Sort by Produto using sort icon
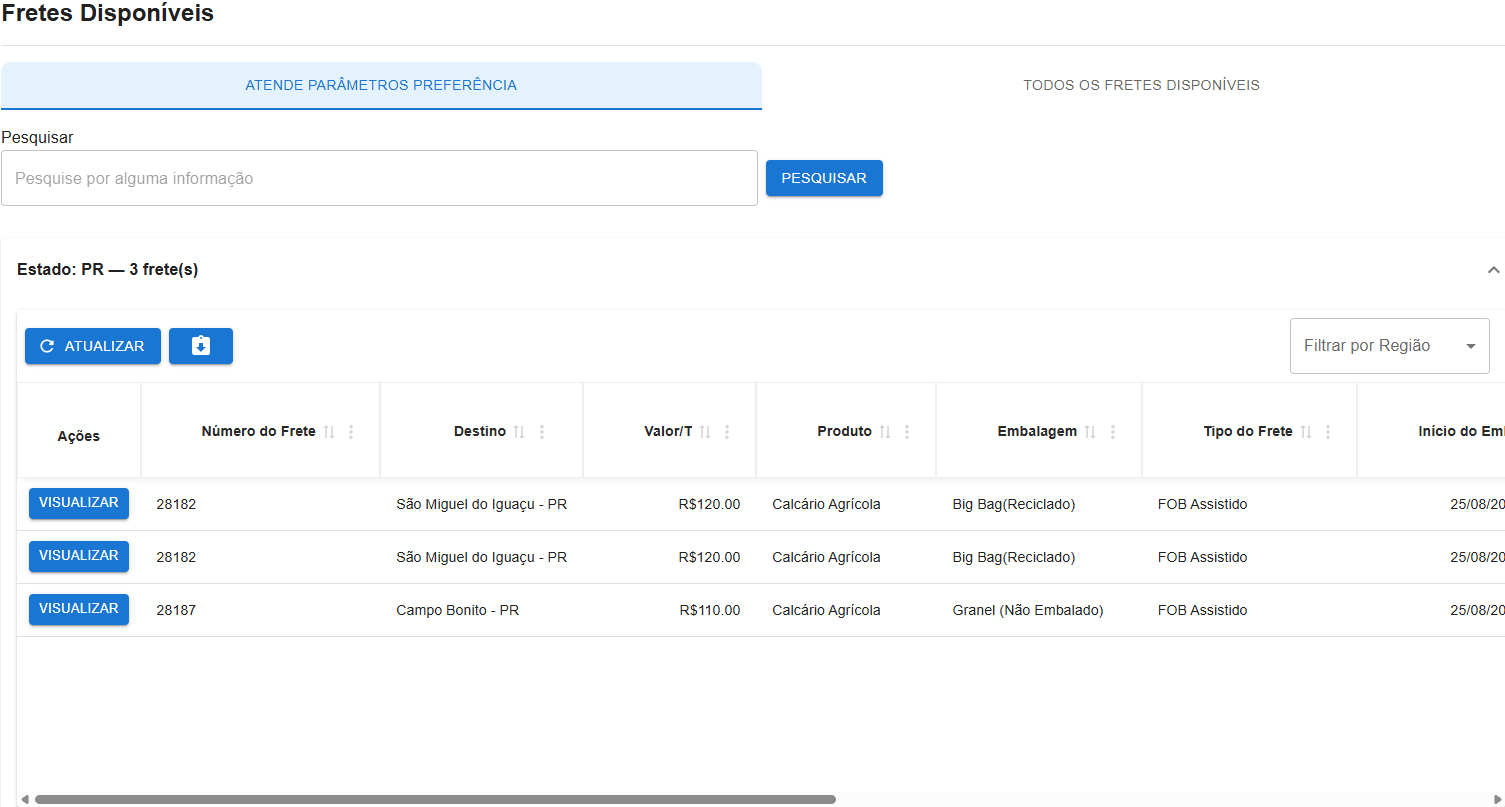This screenshot has width=1505, height=807. tap(885, 432)
